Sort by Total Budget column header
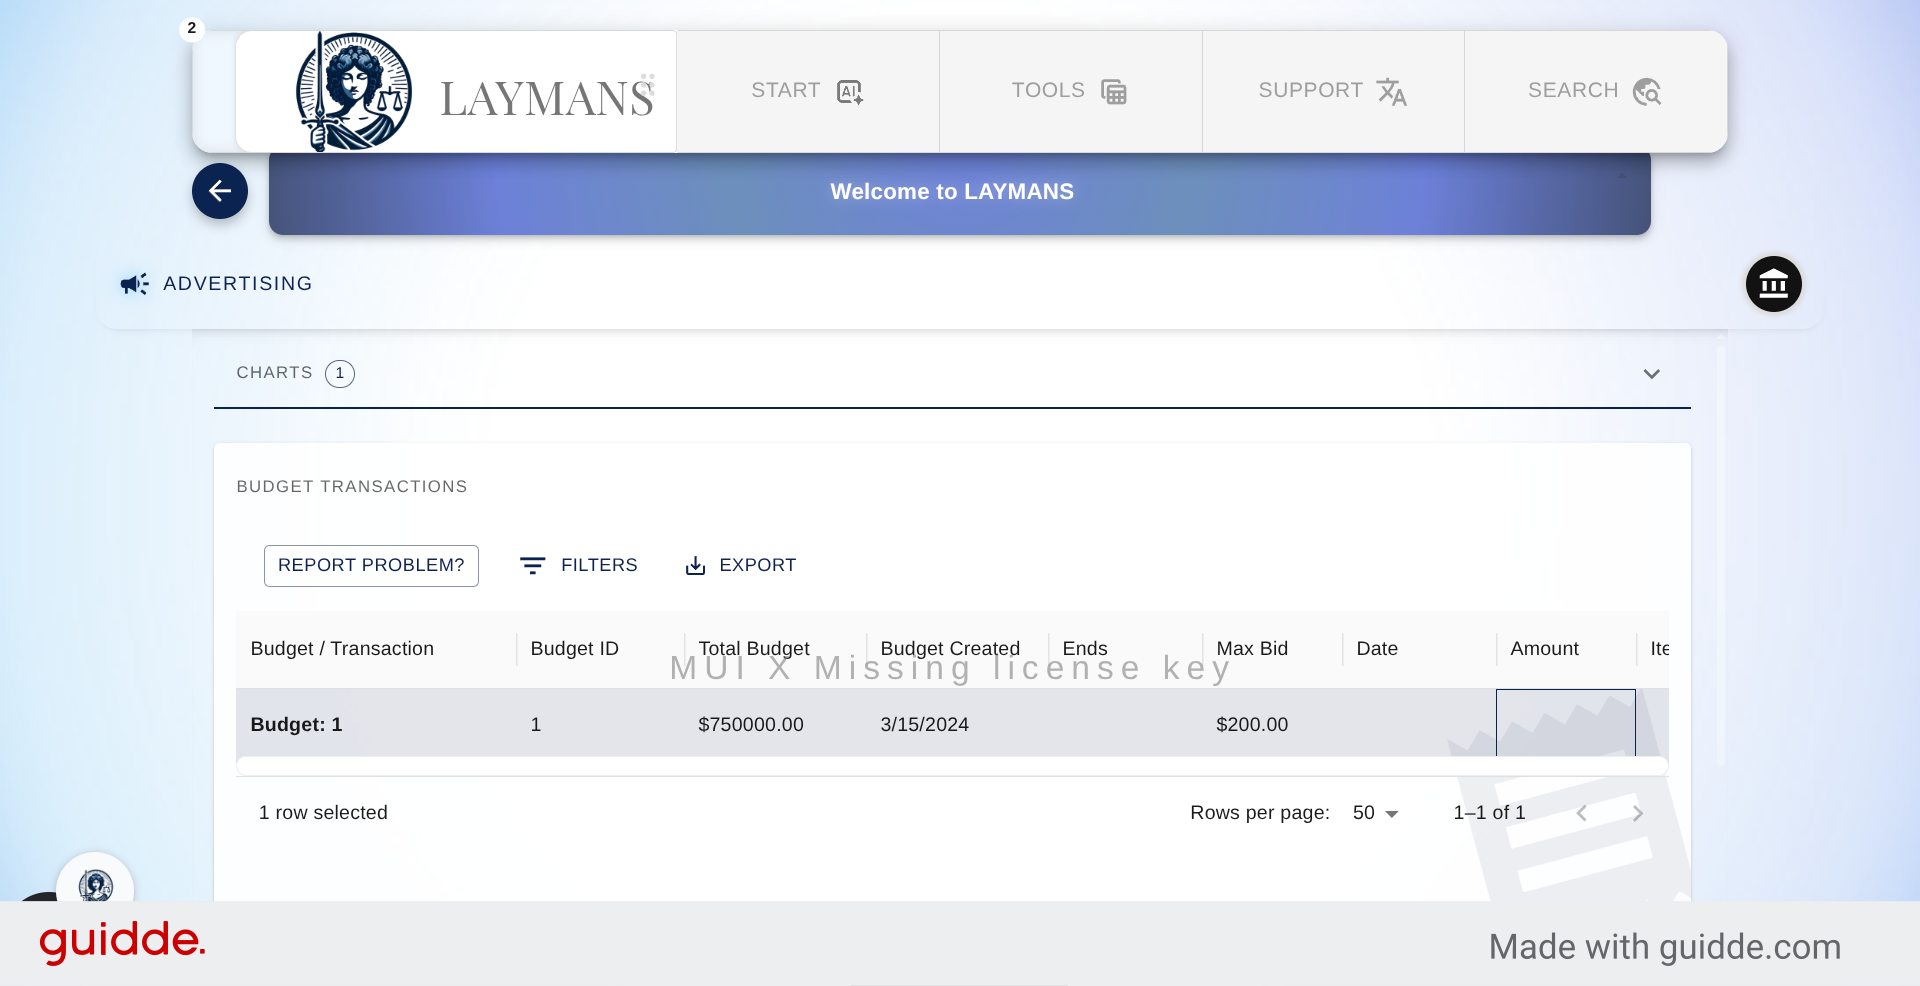This screenshot has height=986, width=1920. (x=754, y=648)
